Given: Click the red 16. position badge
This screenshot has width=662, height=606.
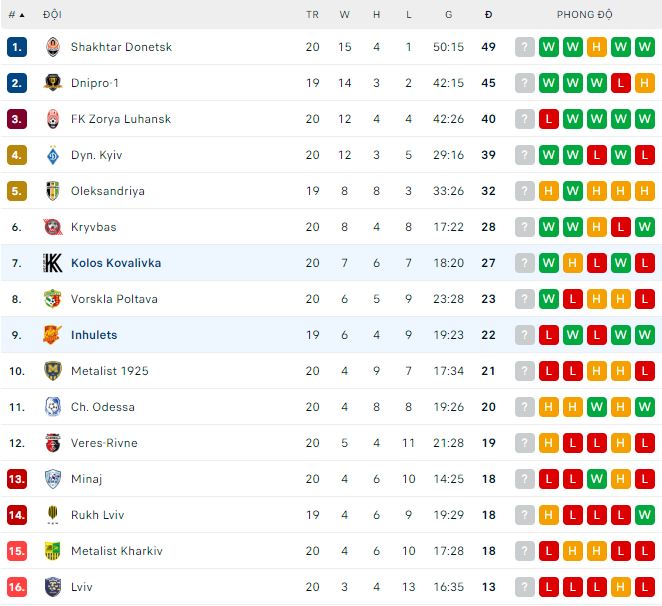Looking at the screenshot, I should click(x=16, y=587).
